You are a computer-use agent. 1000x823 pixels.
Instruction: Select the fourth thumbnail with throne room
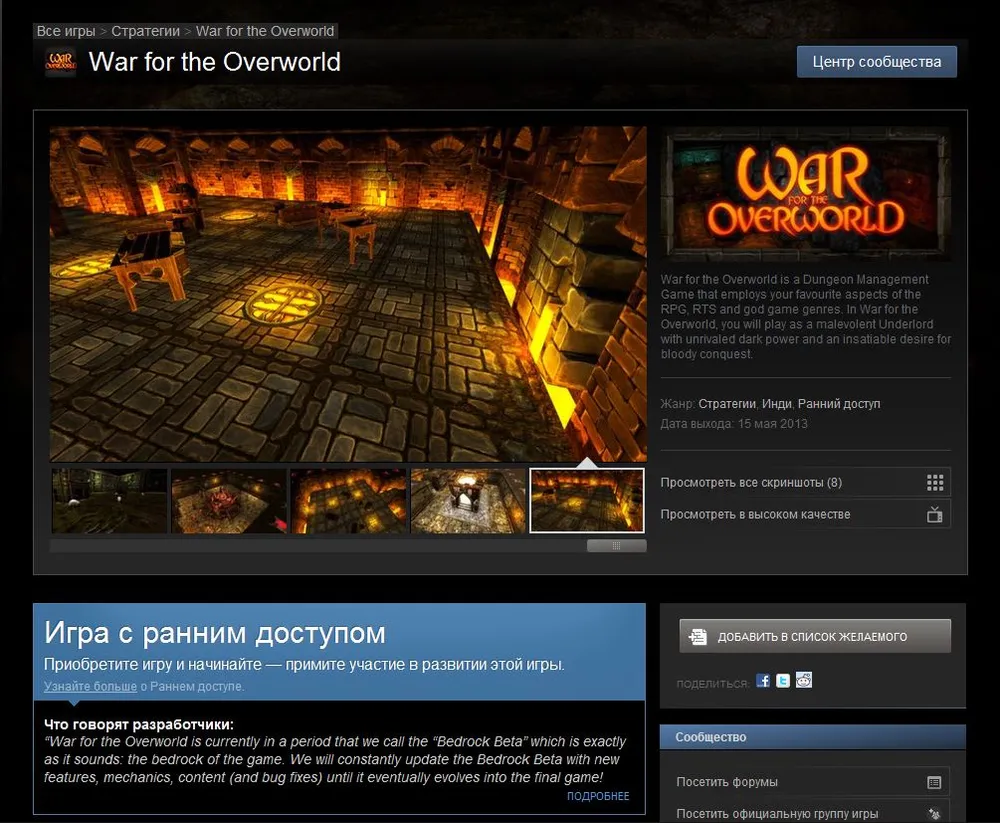coord(467,501)
